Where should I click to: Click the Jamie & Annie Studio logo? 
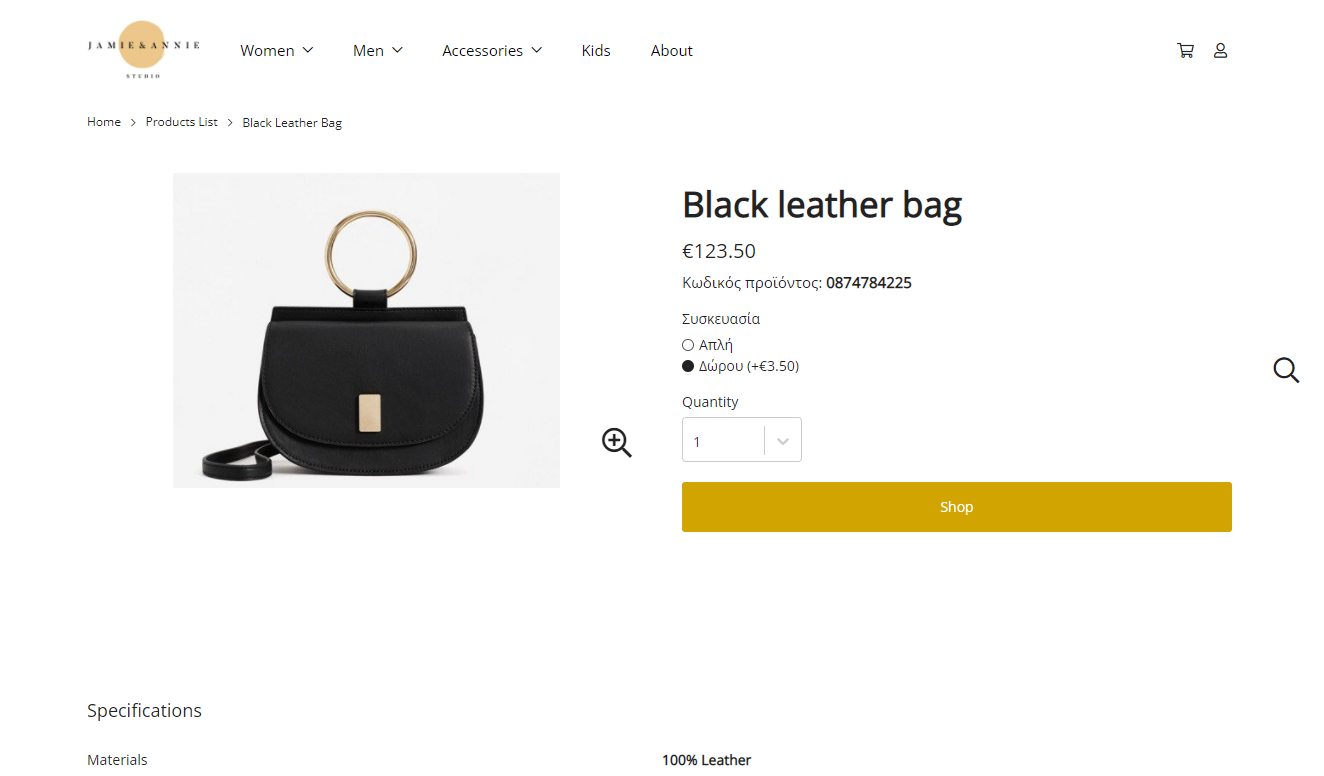(x=143, y=50)
